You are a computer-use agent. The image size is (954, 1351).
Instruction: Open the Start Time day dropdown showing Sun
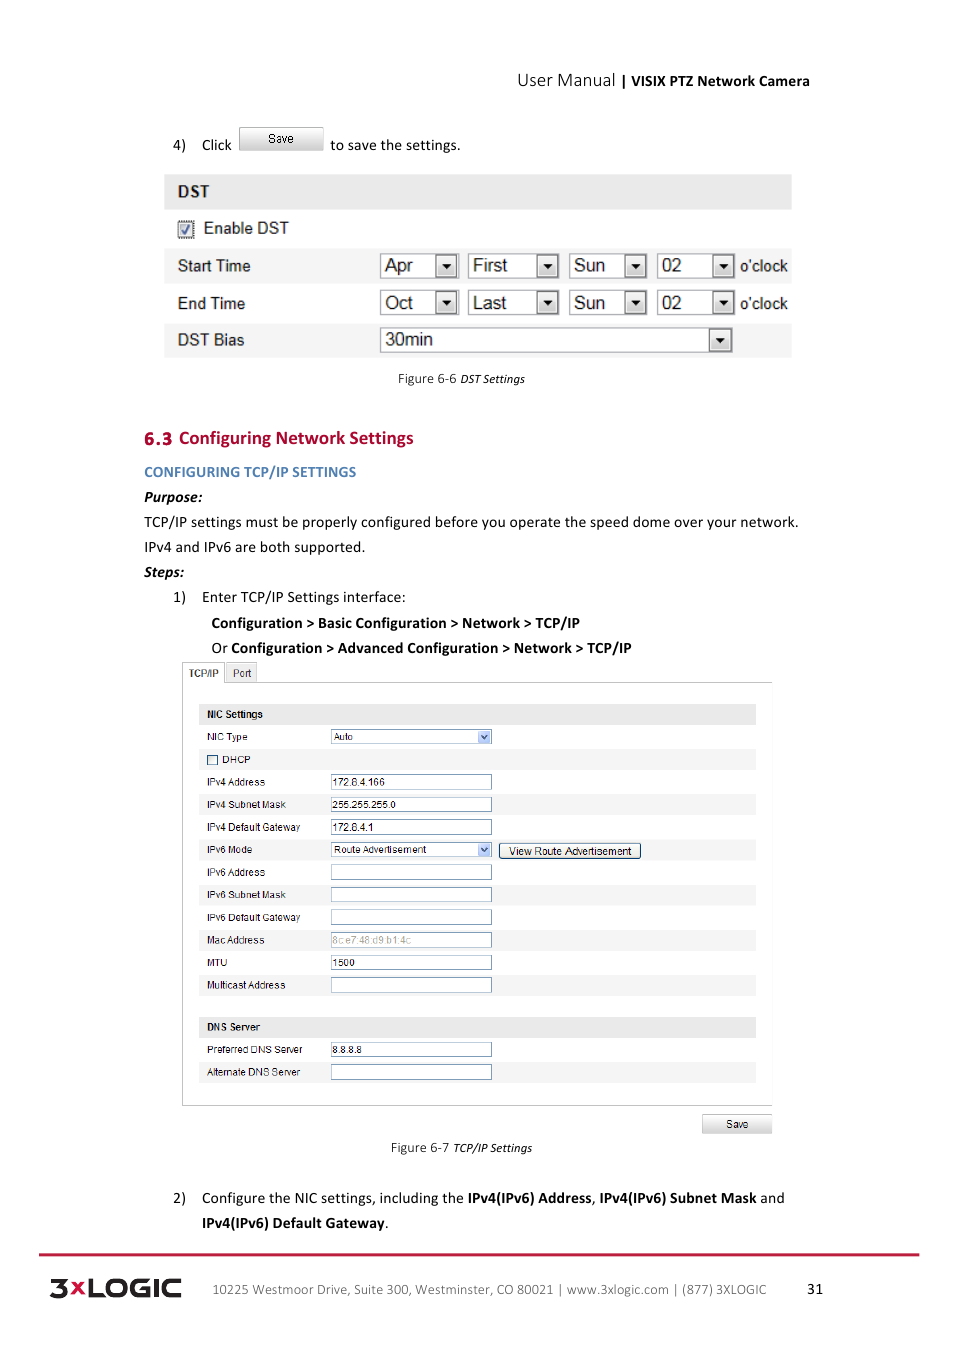[608, 266]
